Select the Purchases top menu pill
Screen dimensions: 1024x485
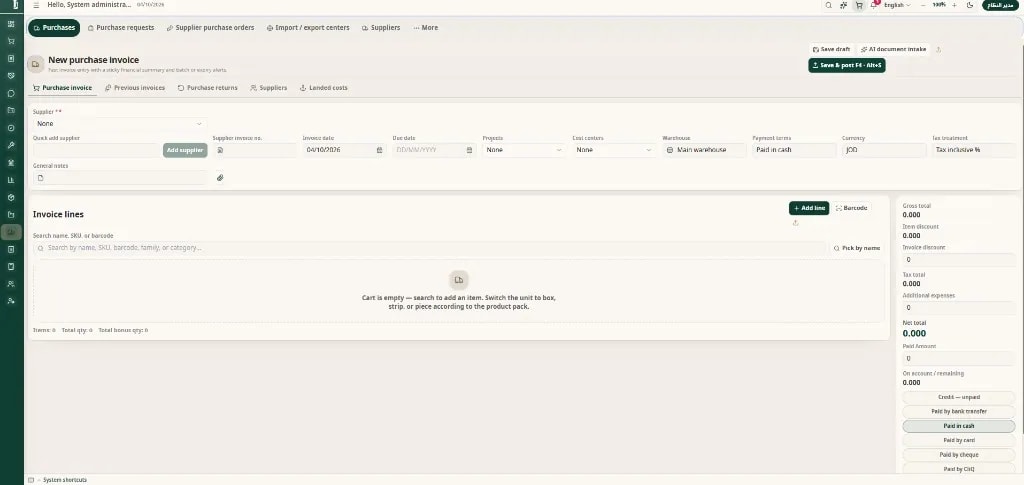[x=54, y=28]
